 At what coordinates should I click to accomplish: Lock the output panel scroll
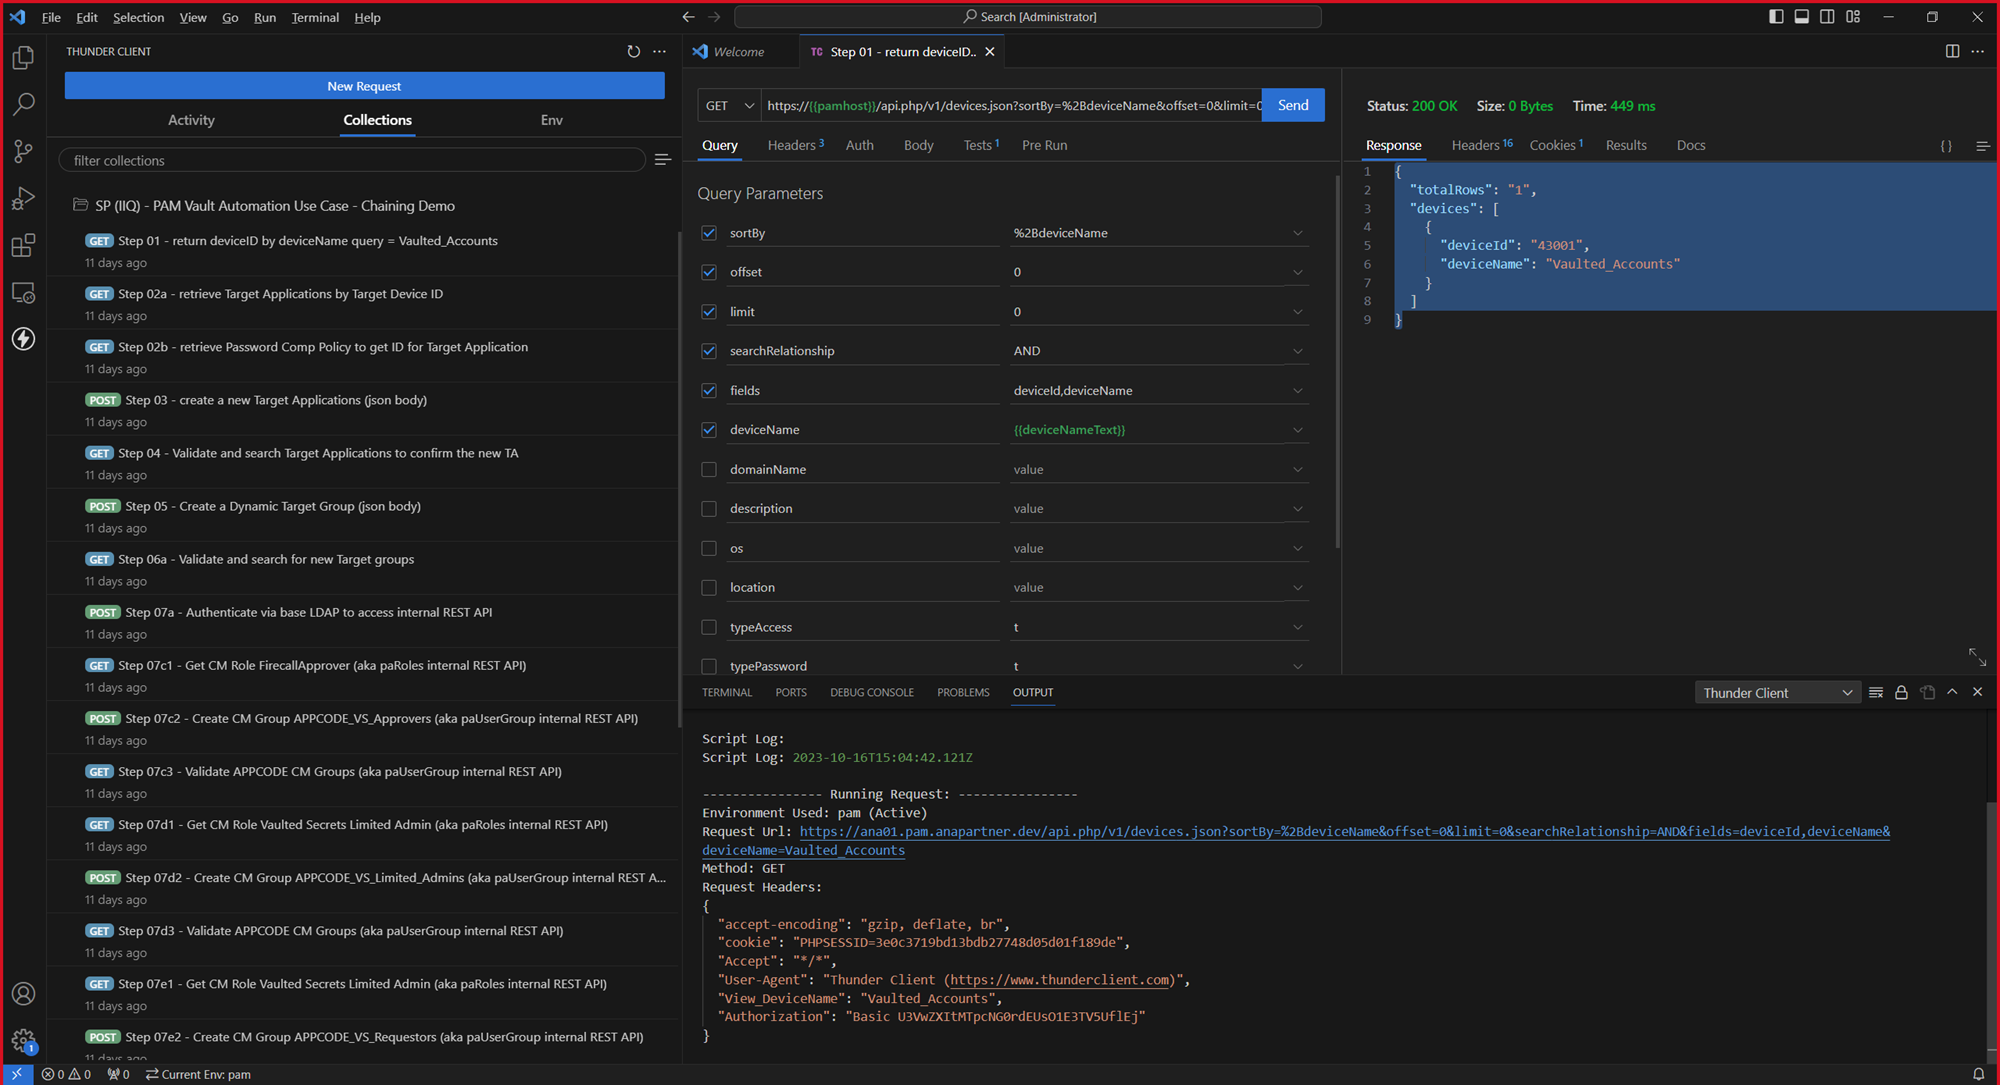tap(1901, 692)
